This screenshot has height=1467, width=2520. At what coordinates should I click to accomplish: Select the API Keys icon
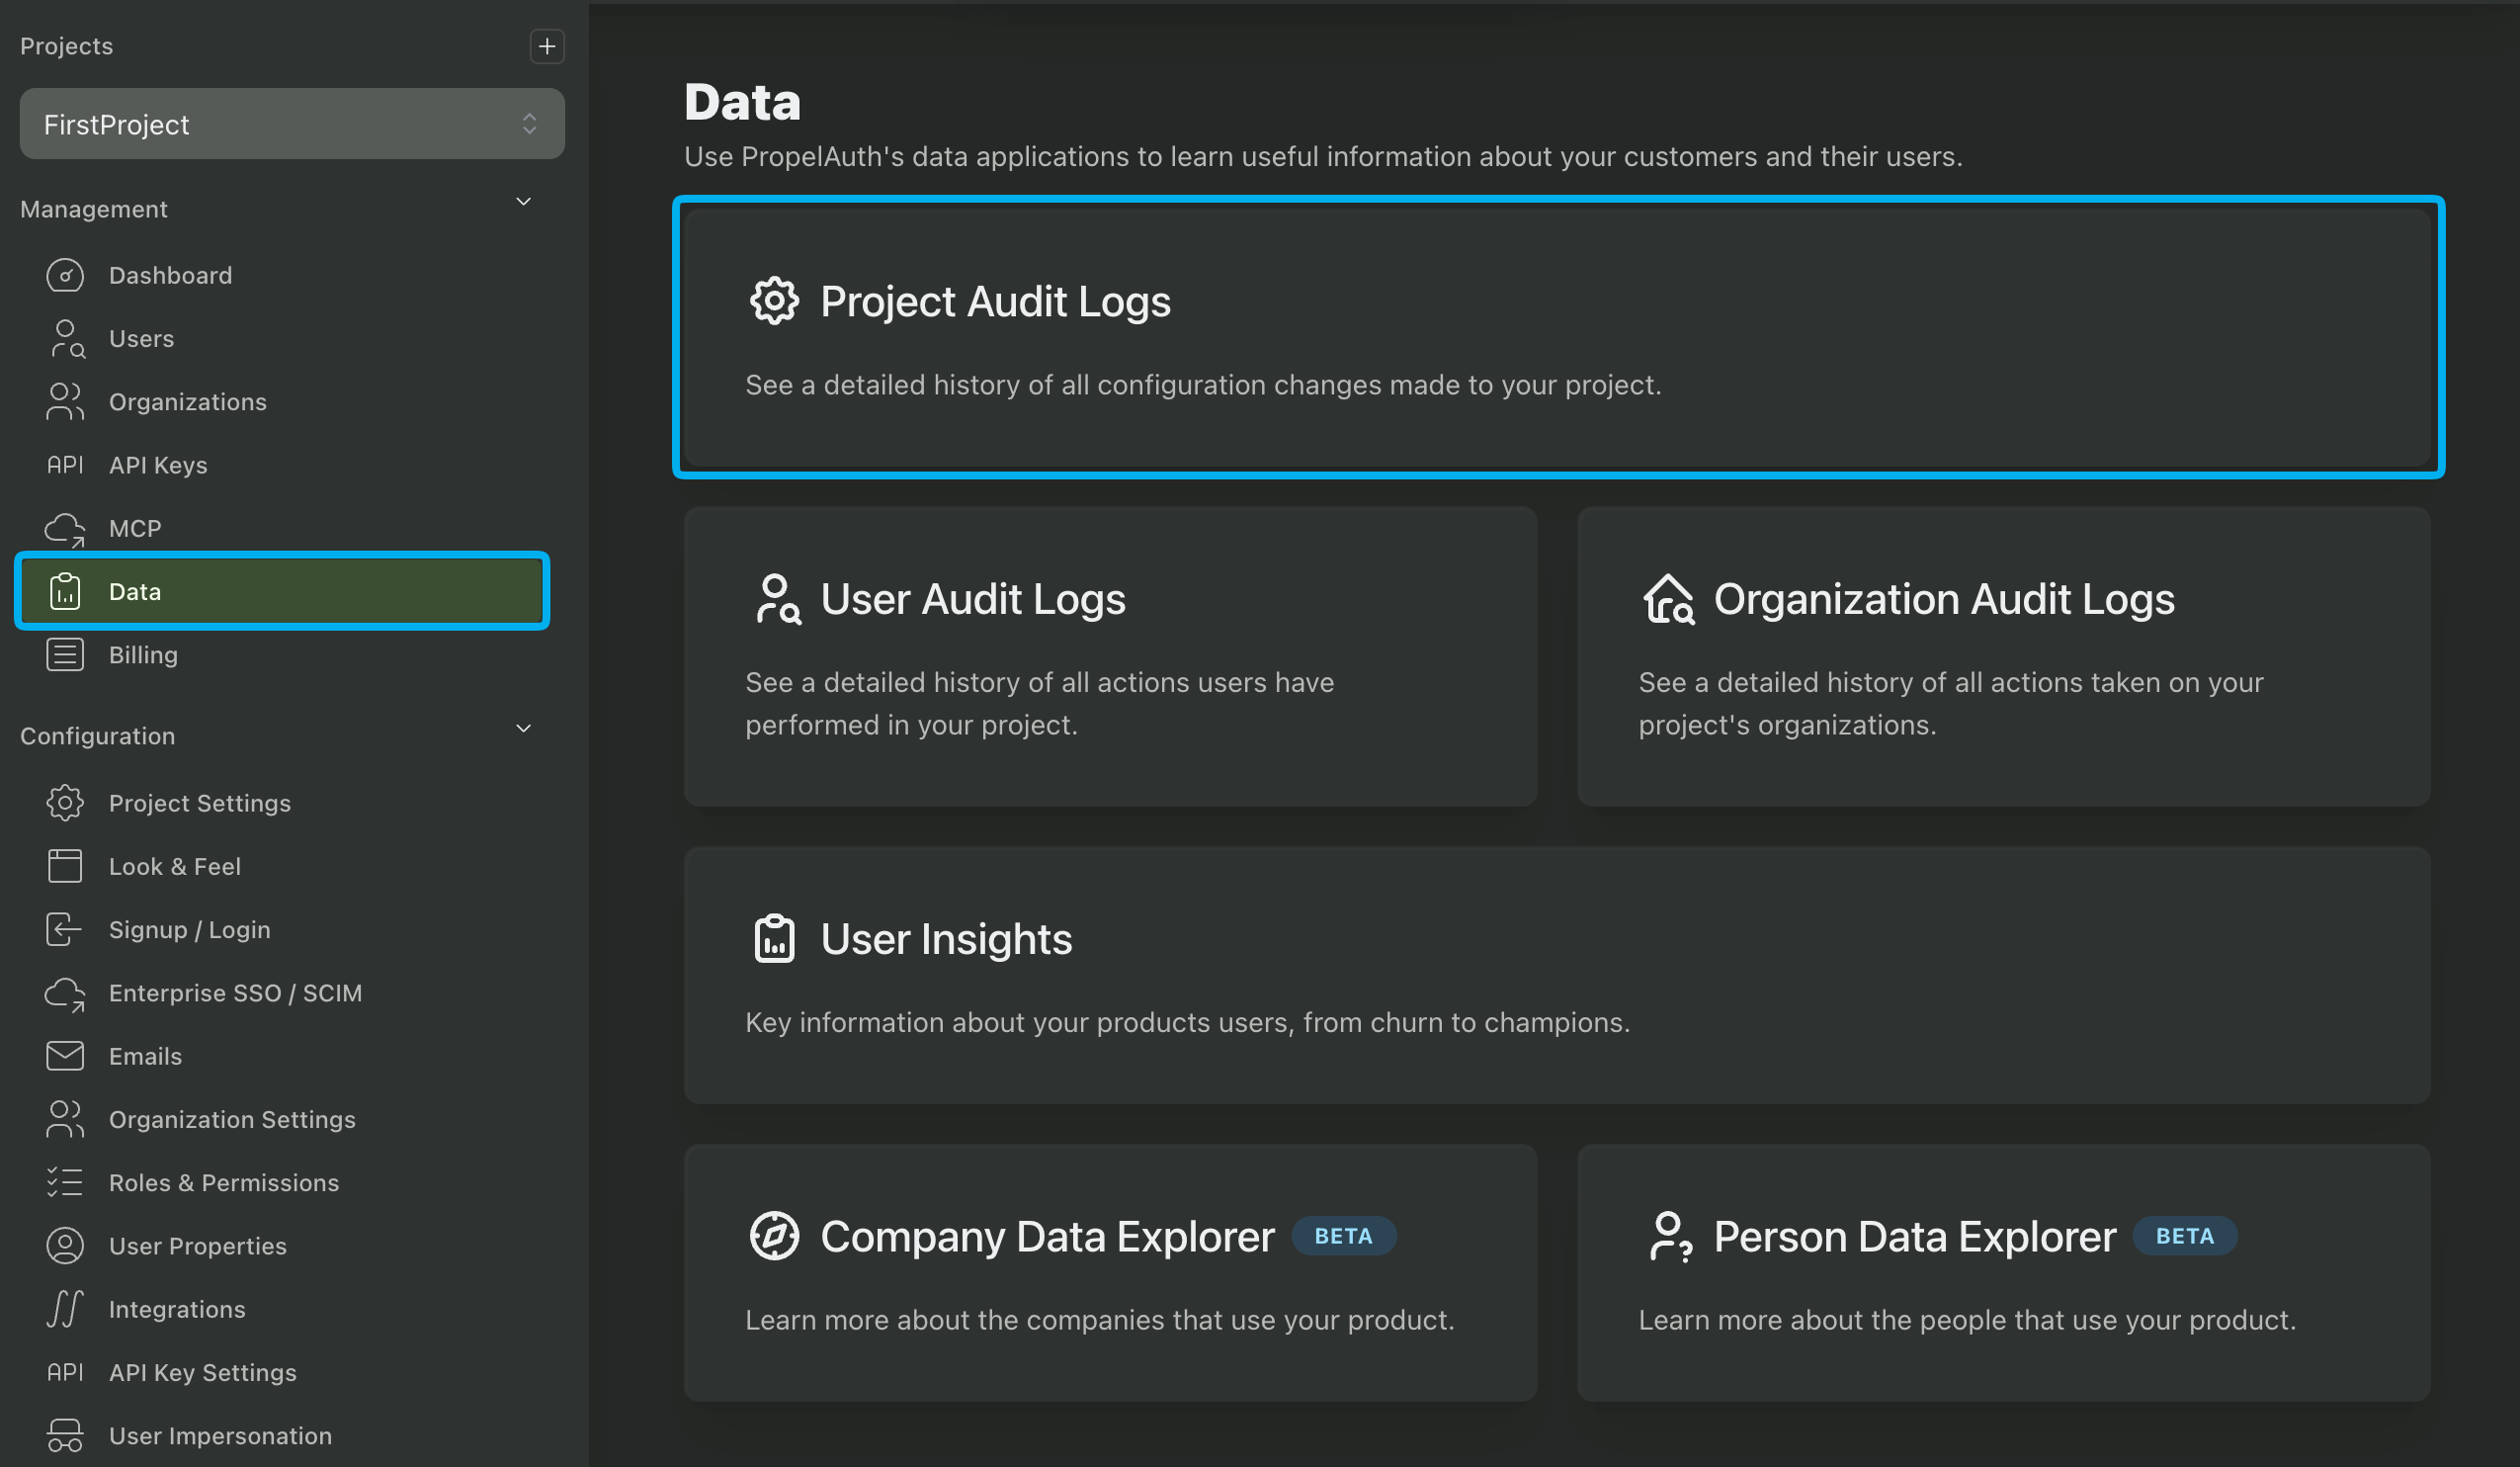tap(64, 464)
